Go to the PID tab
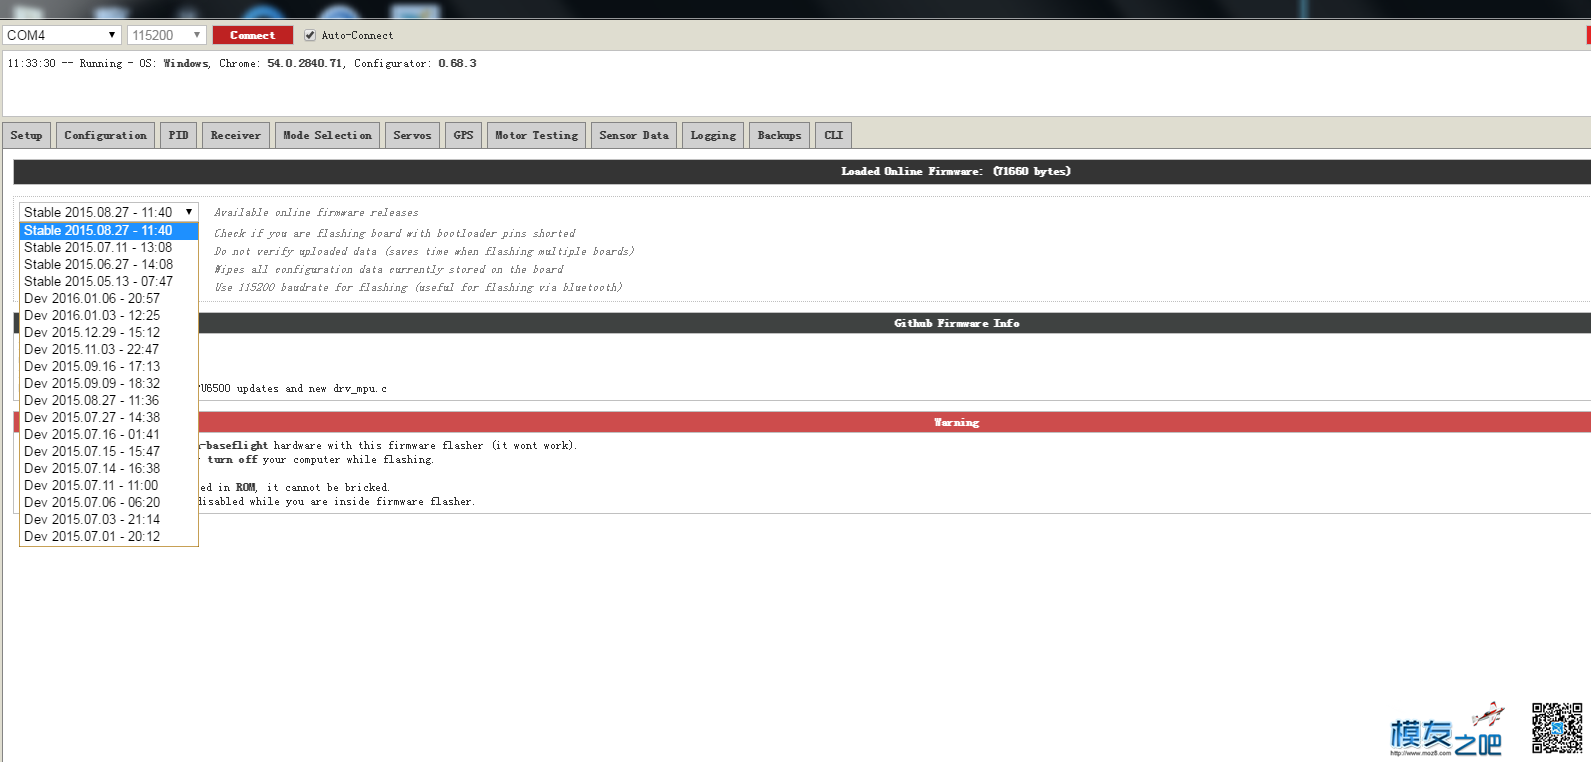This screenshot has height=762, width=1591. pyautogui.click(x=179, y=135)
